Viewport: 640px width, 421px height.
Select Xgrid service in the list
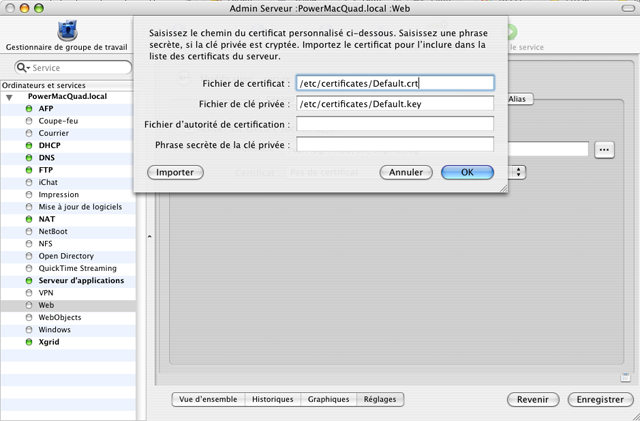[x=69, y=342]
